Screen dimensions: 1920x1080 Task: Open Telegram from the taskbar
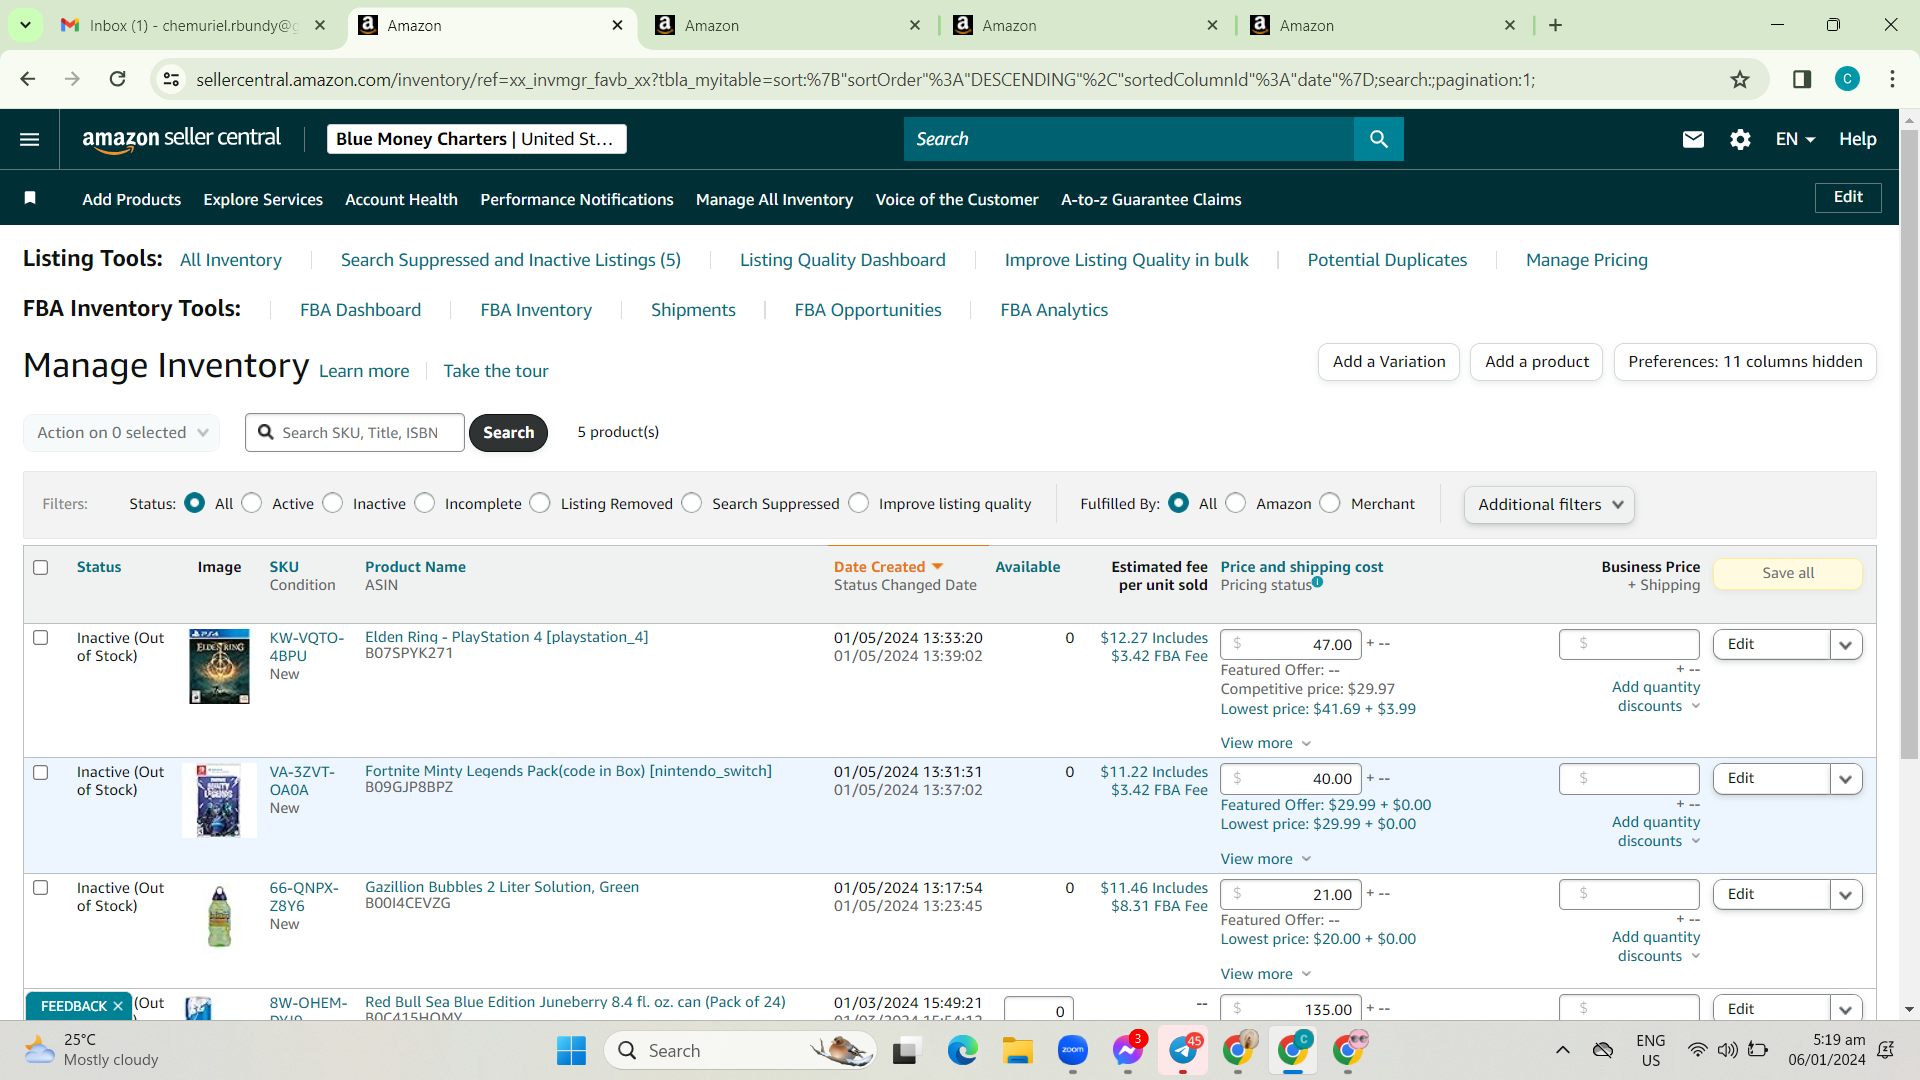[1183, 1051]
